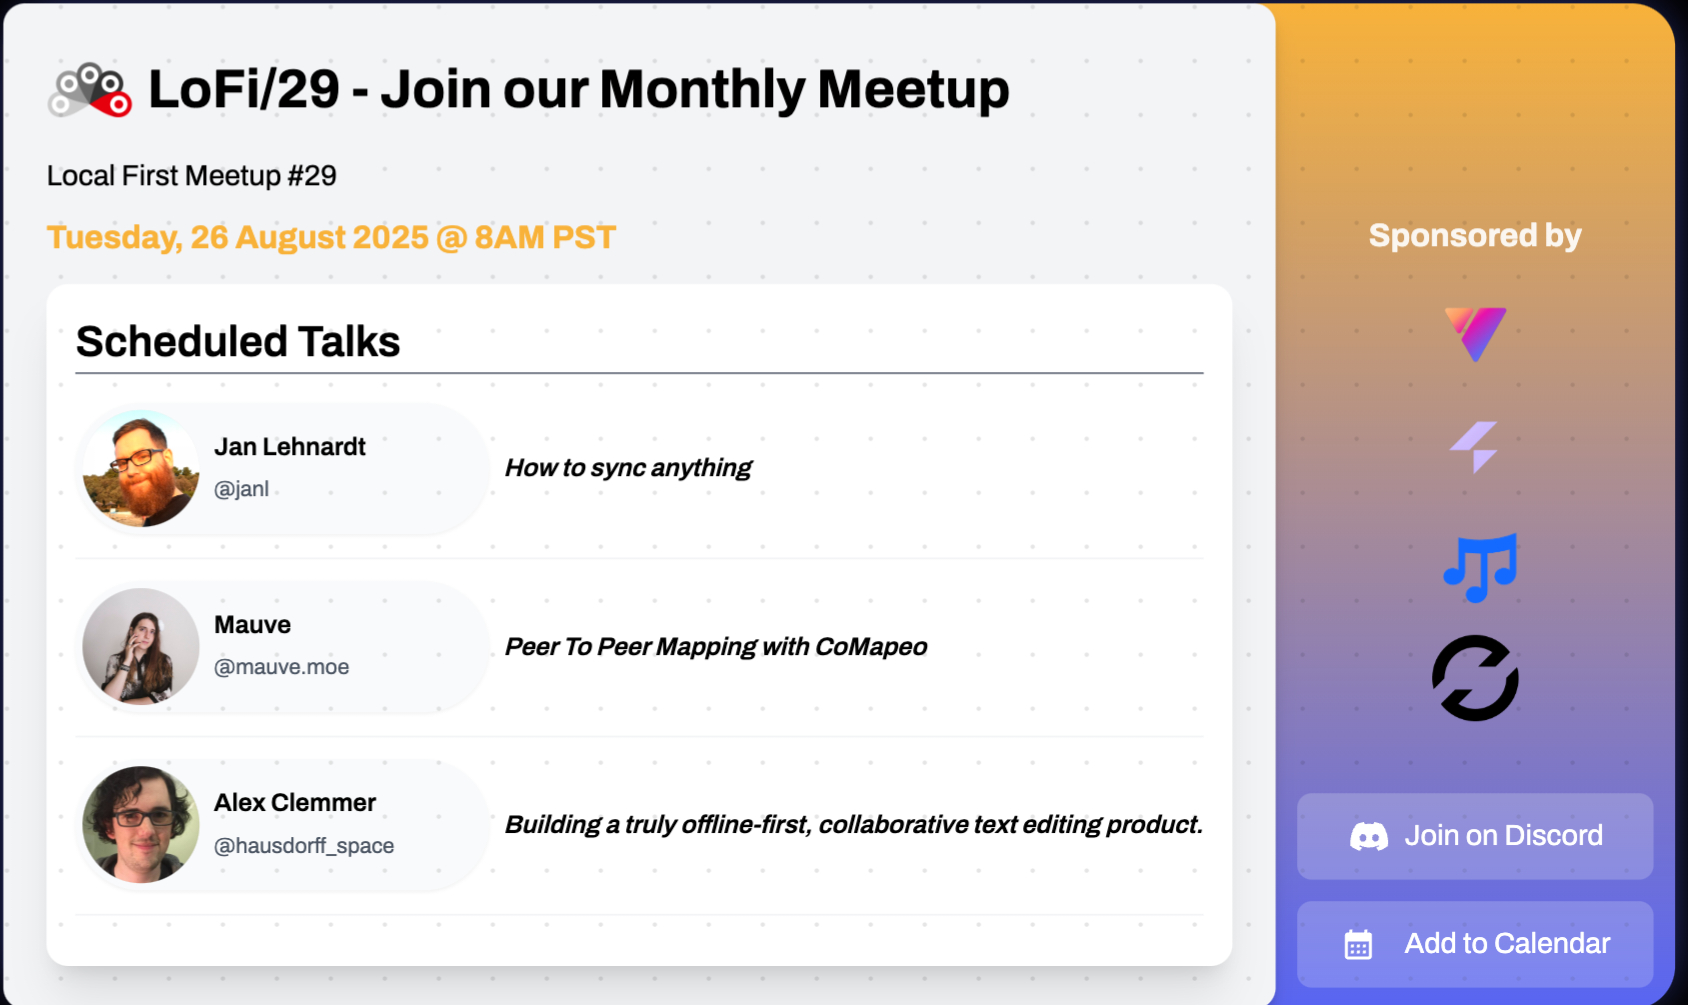The height and width of the screenshot is (1005, 1688).
Task: Click the blue music notes sponsor logo
Action: pos(1480,566)
